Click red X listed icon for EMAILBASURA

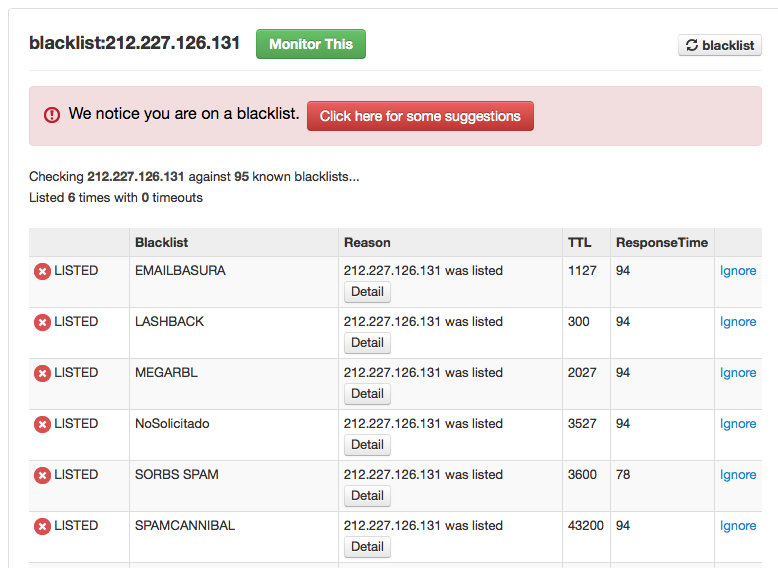pos(42,271)
